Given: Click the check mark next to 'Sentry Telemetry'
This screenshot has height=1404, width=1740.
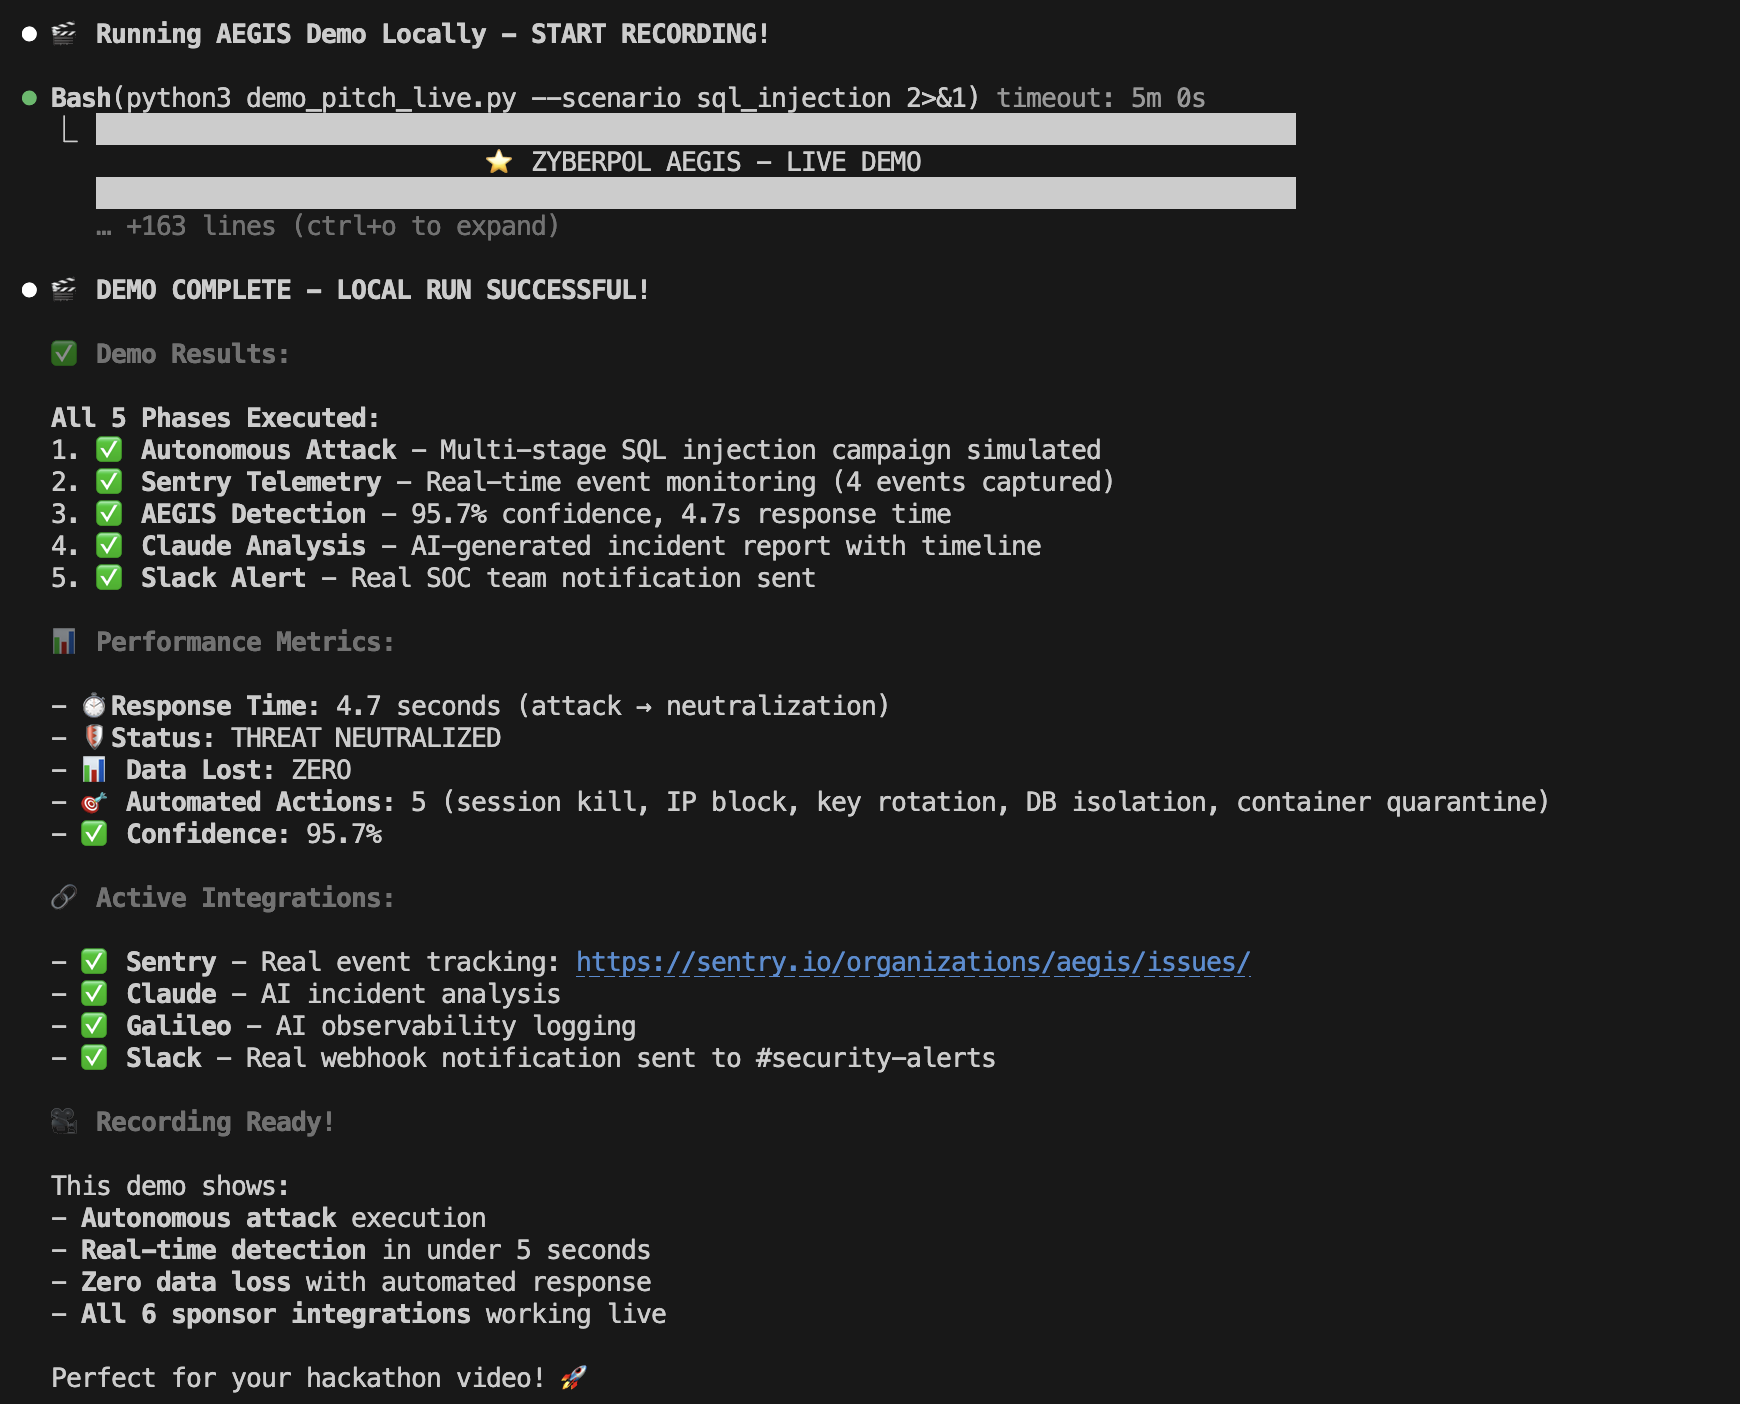Looking at the screenshot, I should (109, 482).
